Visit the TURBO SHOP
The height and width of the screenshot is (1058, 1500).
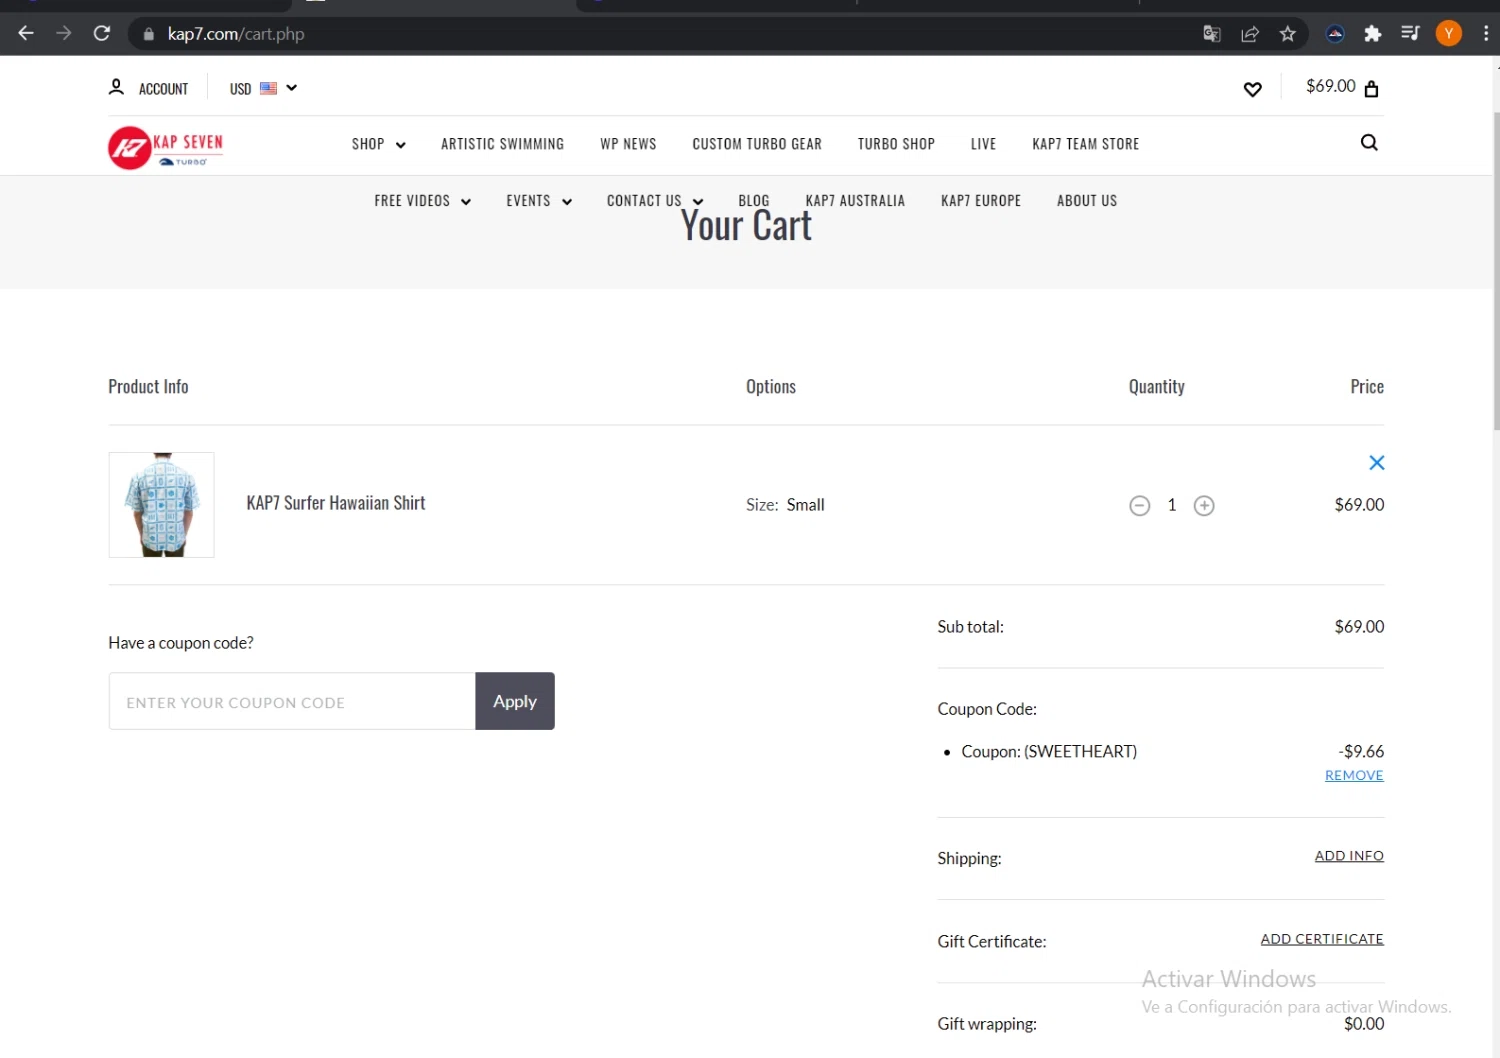click(x=896, y=144)
